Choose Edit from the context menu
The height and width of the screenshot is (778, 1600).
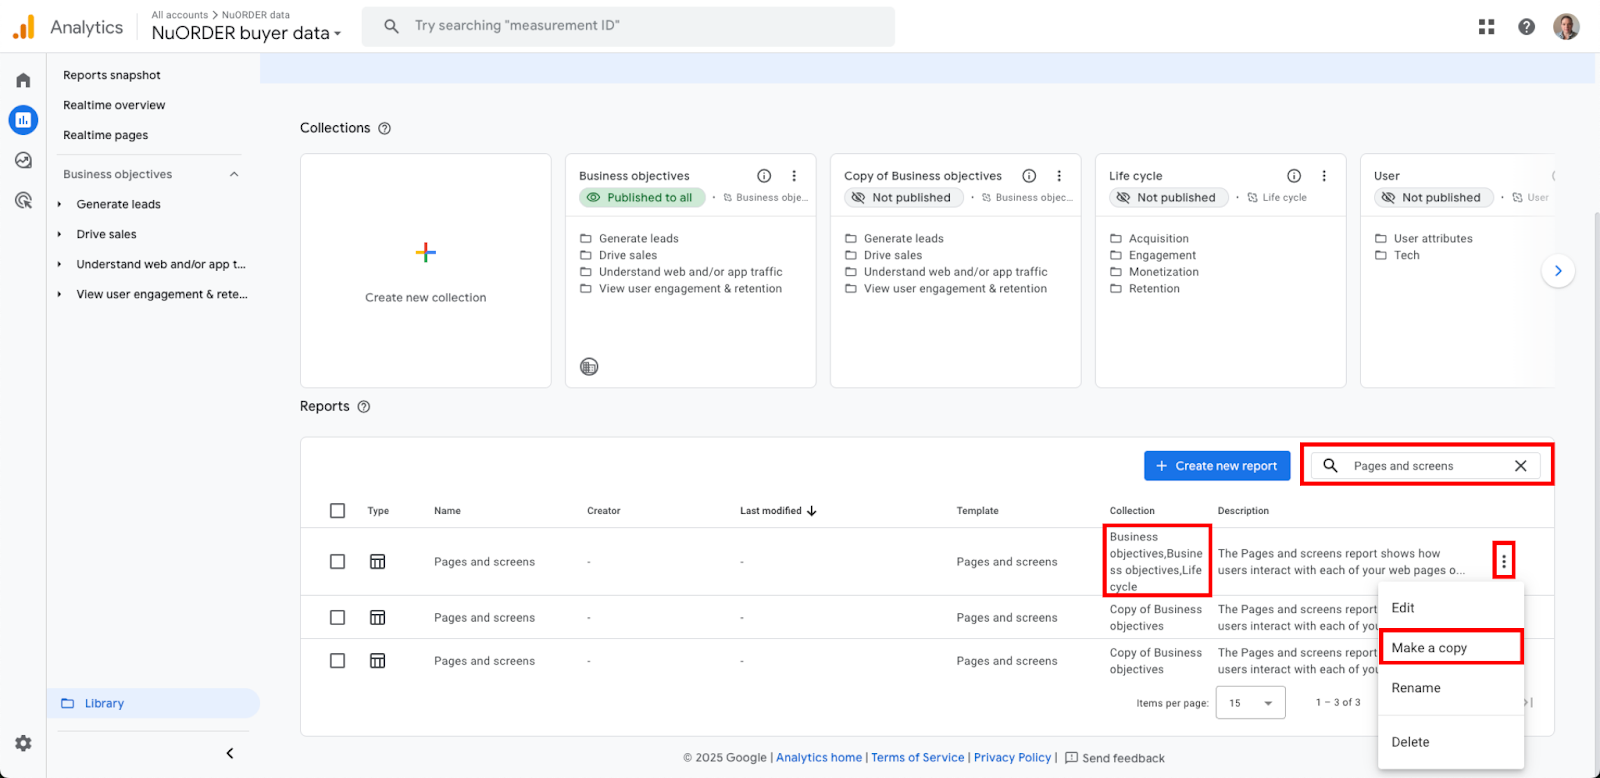click(x=1450, y=608)
